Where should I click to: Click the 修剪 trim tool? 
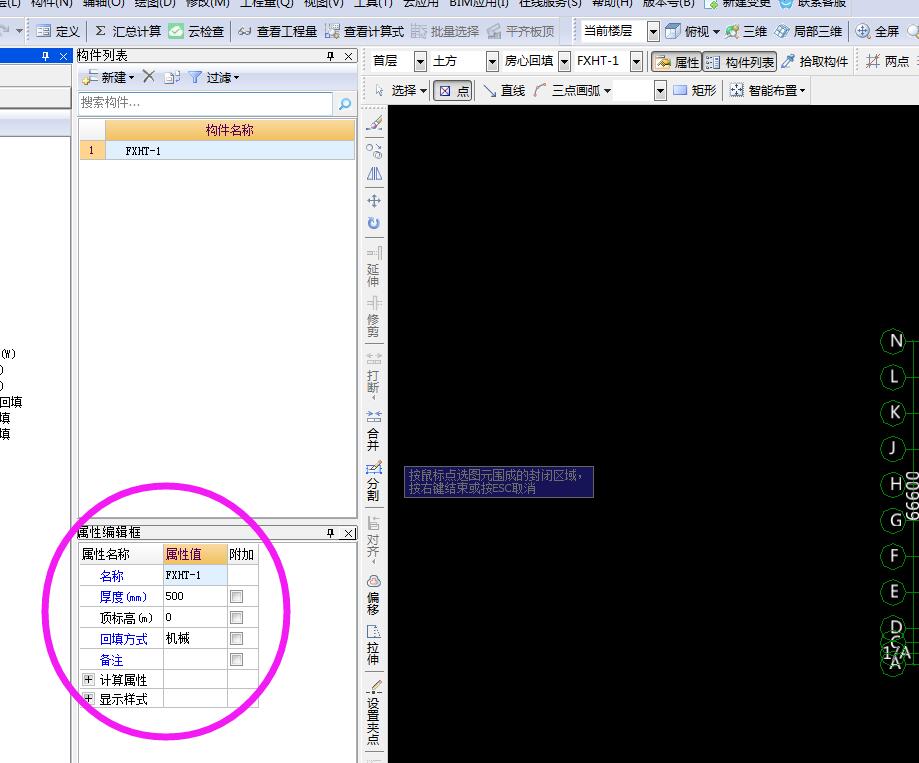tap(373, 317)
